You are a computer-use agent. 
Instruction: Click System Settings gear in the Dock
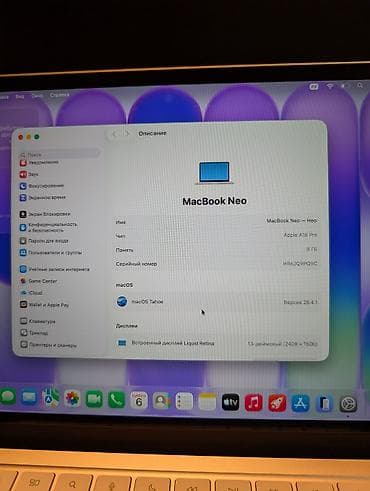pyautogui.click(x=348, y=404)
